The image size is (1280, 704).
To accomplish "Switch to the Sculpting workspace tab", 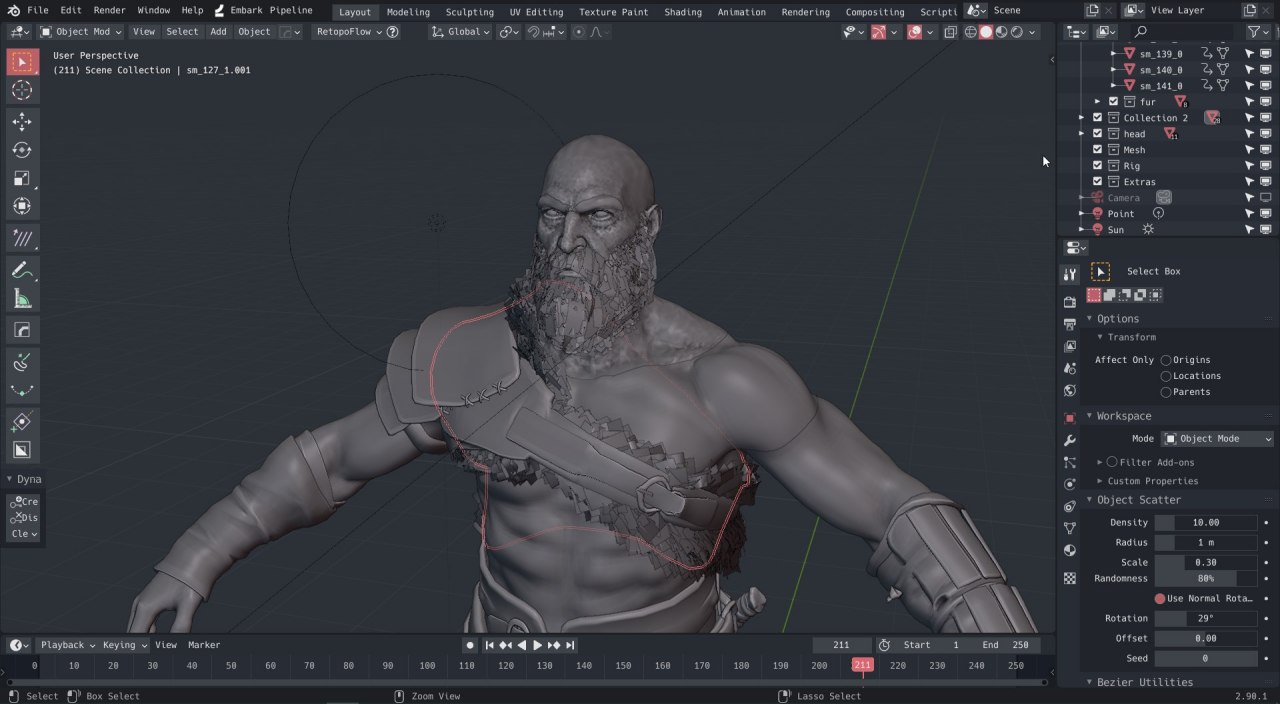I will (469, 12).
